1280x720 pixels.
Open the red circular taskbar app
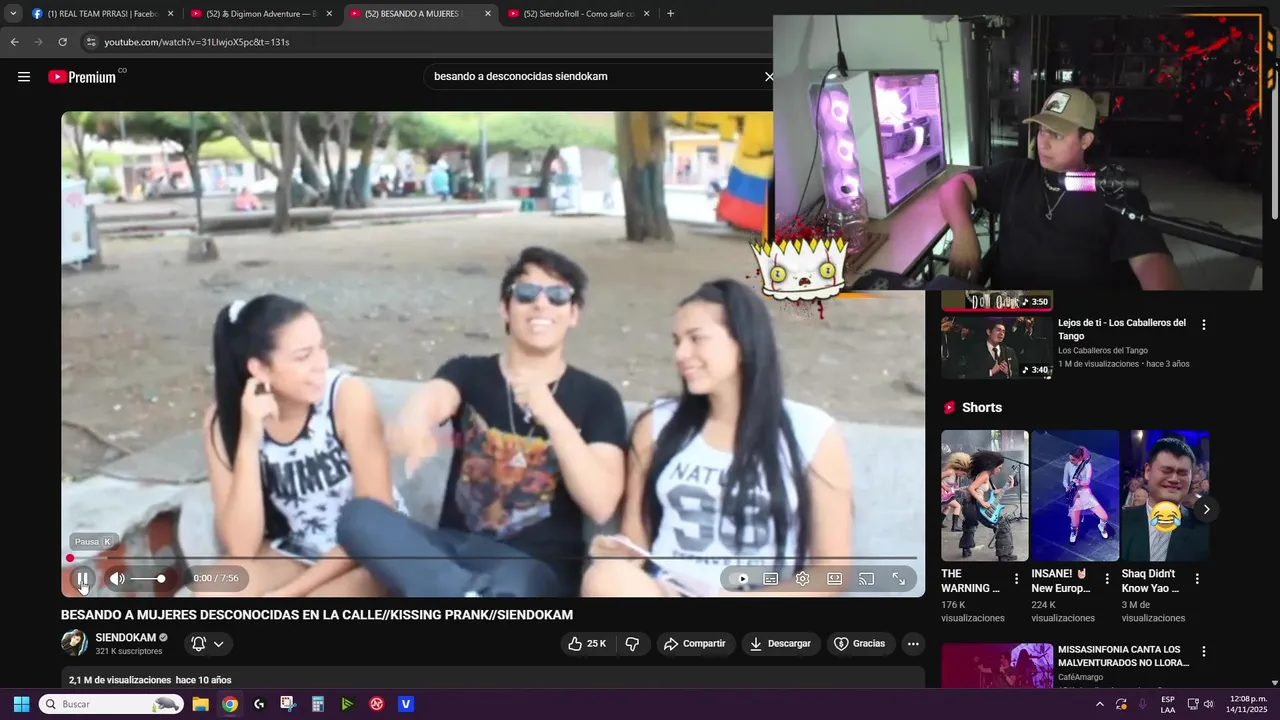376,704
